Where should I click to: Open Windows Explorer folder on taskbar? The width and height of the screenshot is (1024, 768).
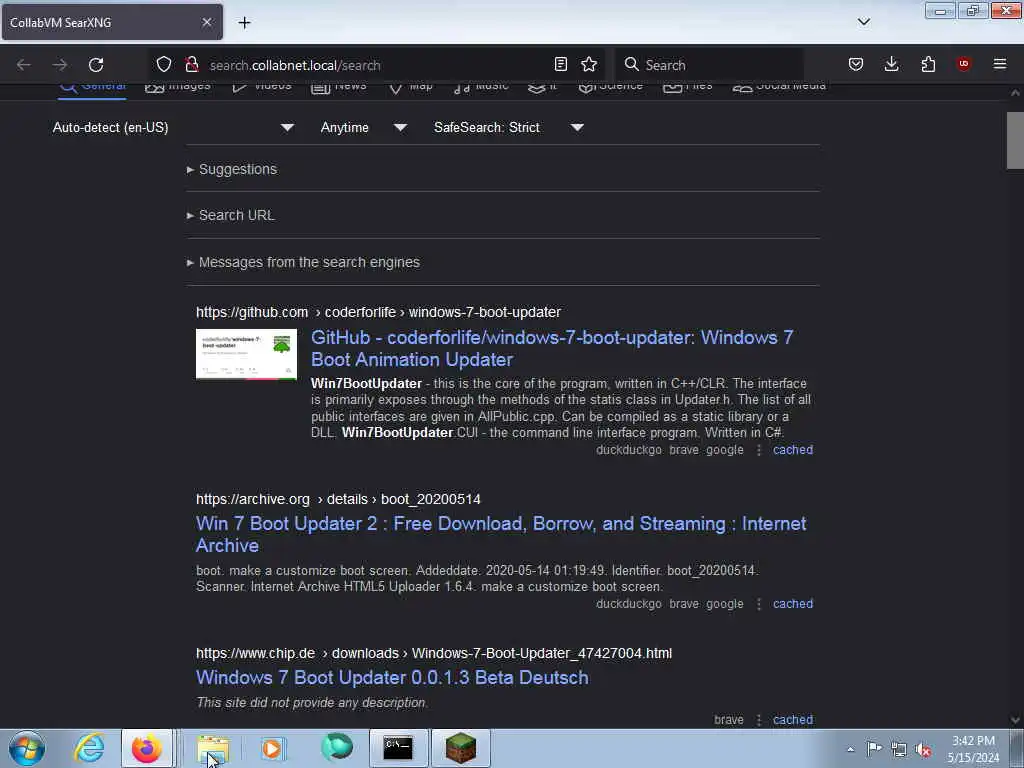point(213,748)
